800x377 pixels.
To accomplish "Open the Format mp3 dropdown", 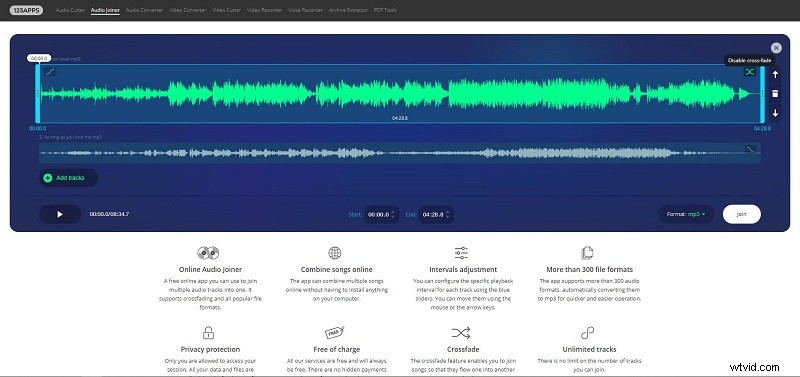I will point(686,214).
